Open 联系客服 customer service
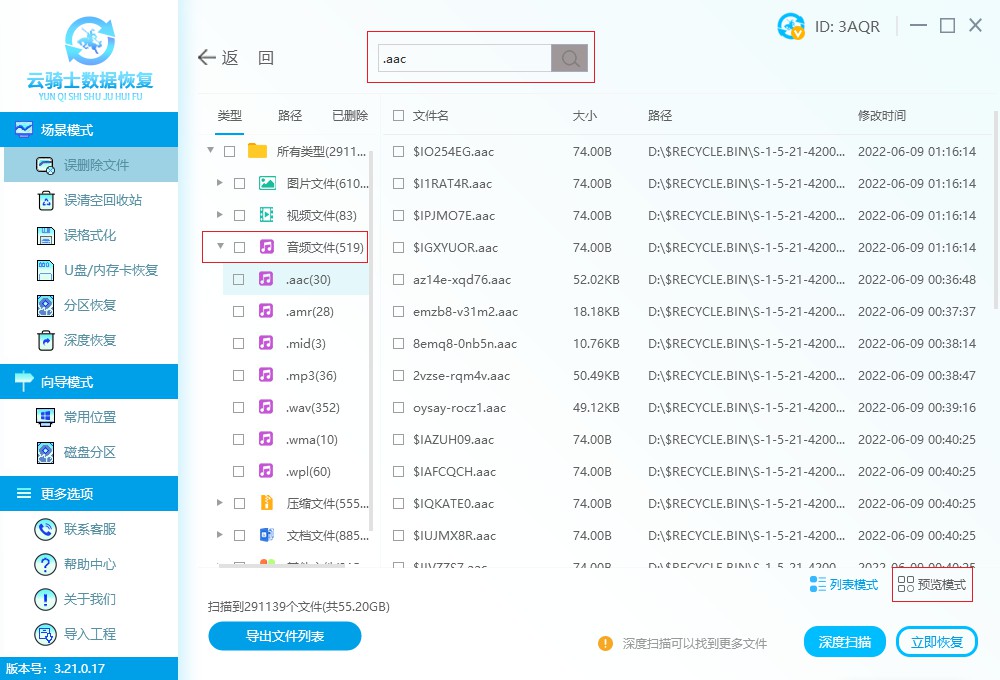Image resolution: width=1000 pixels, height=680 pixels. [x=90, y=529]
